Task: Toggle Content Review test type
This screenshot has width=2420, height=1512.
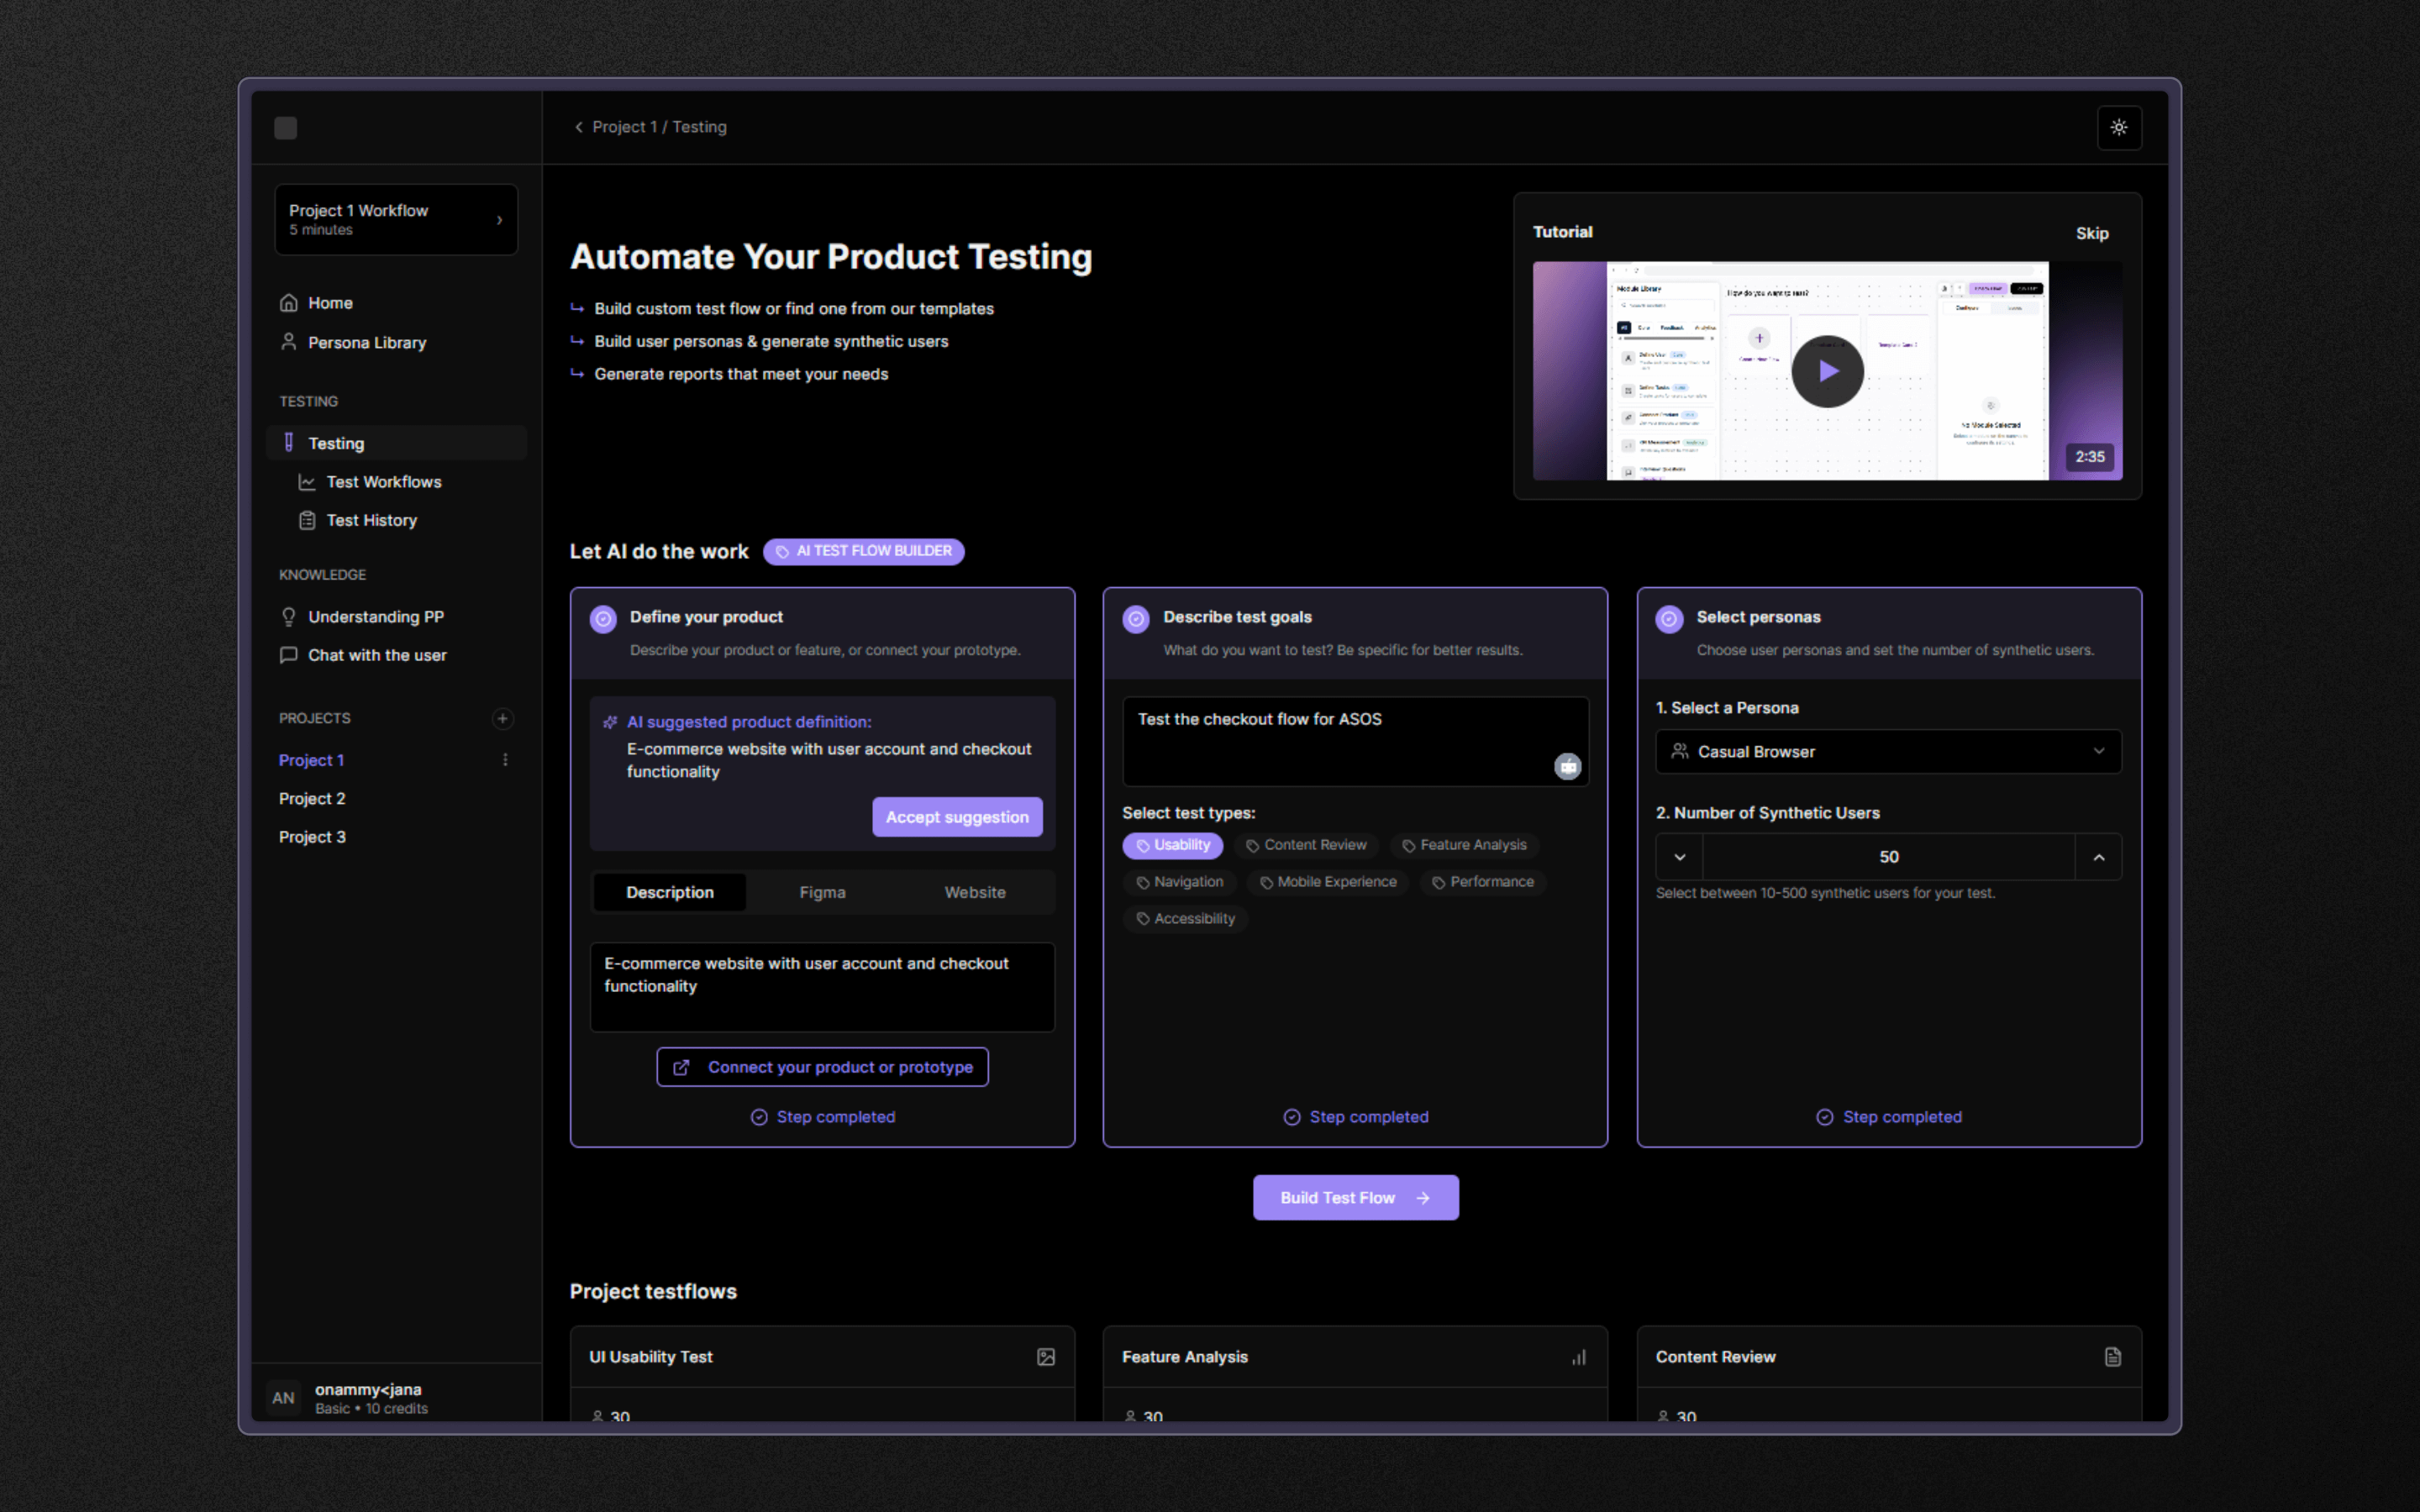Action: click(1306, 845)
